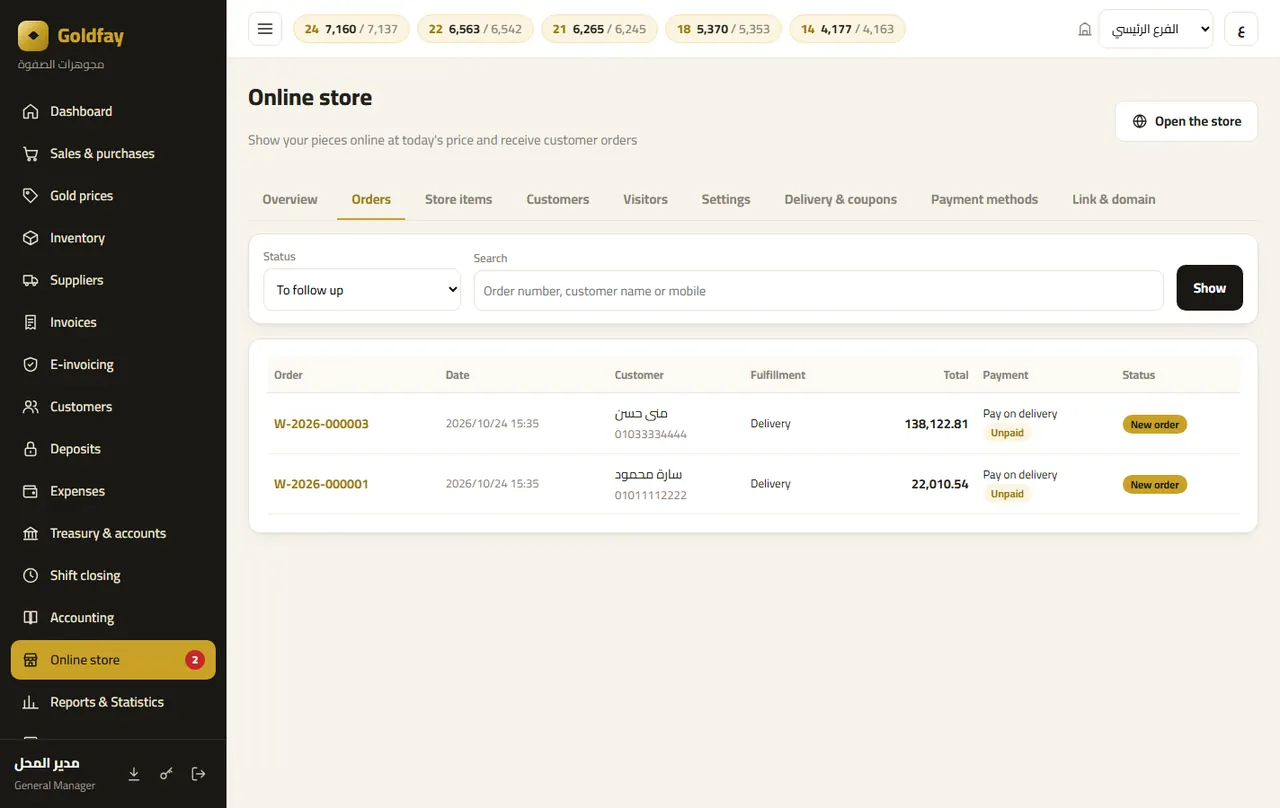Click the New order badge for W-2026-000003

coord(1155,425)
